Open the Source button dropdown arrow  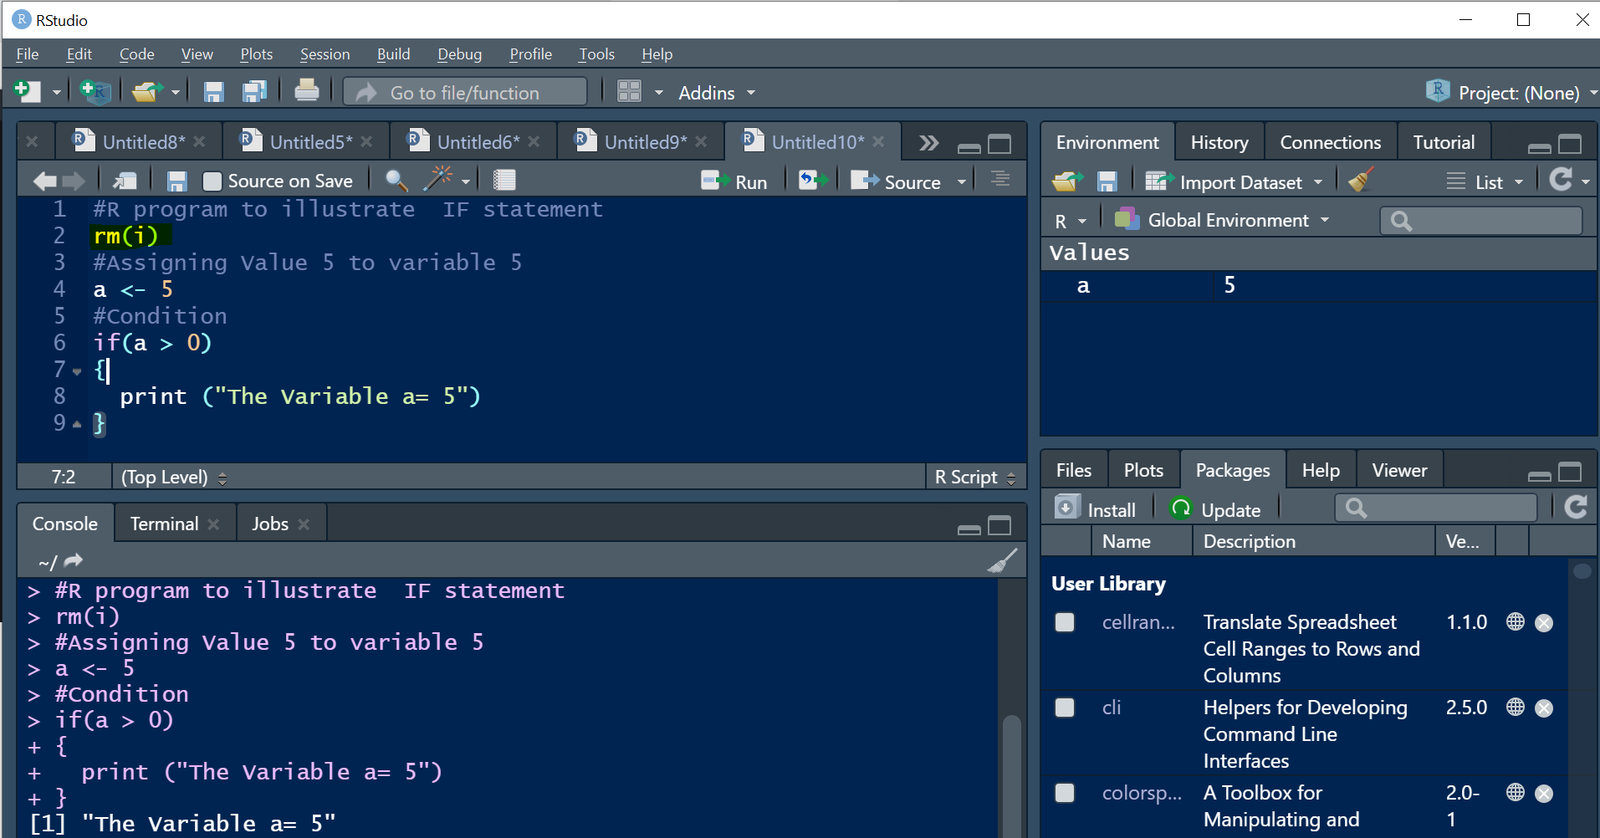coord(962,182)
